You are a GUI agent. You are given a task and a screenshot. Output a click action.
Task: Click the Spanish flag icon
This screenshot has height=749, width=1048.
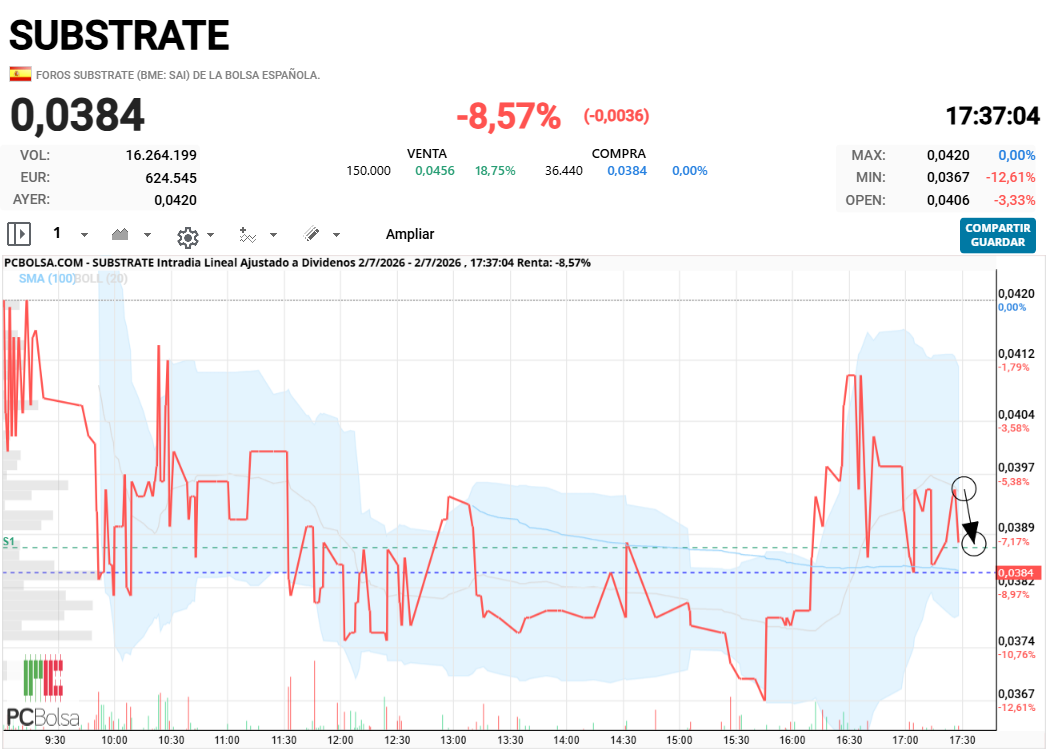pos(20,74)
